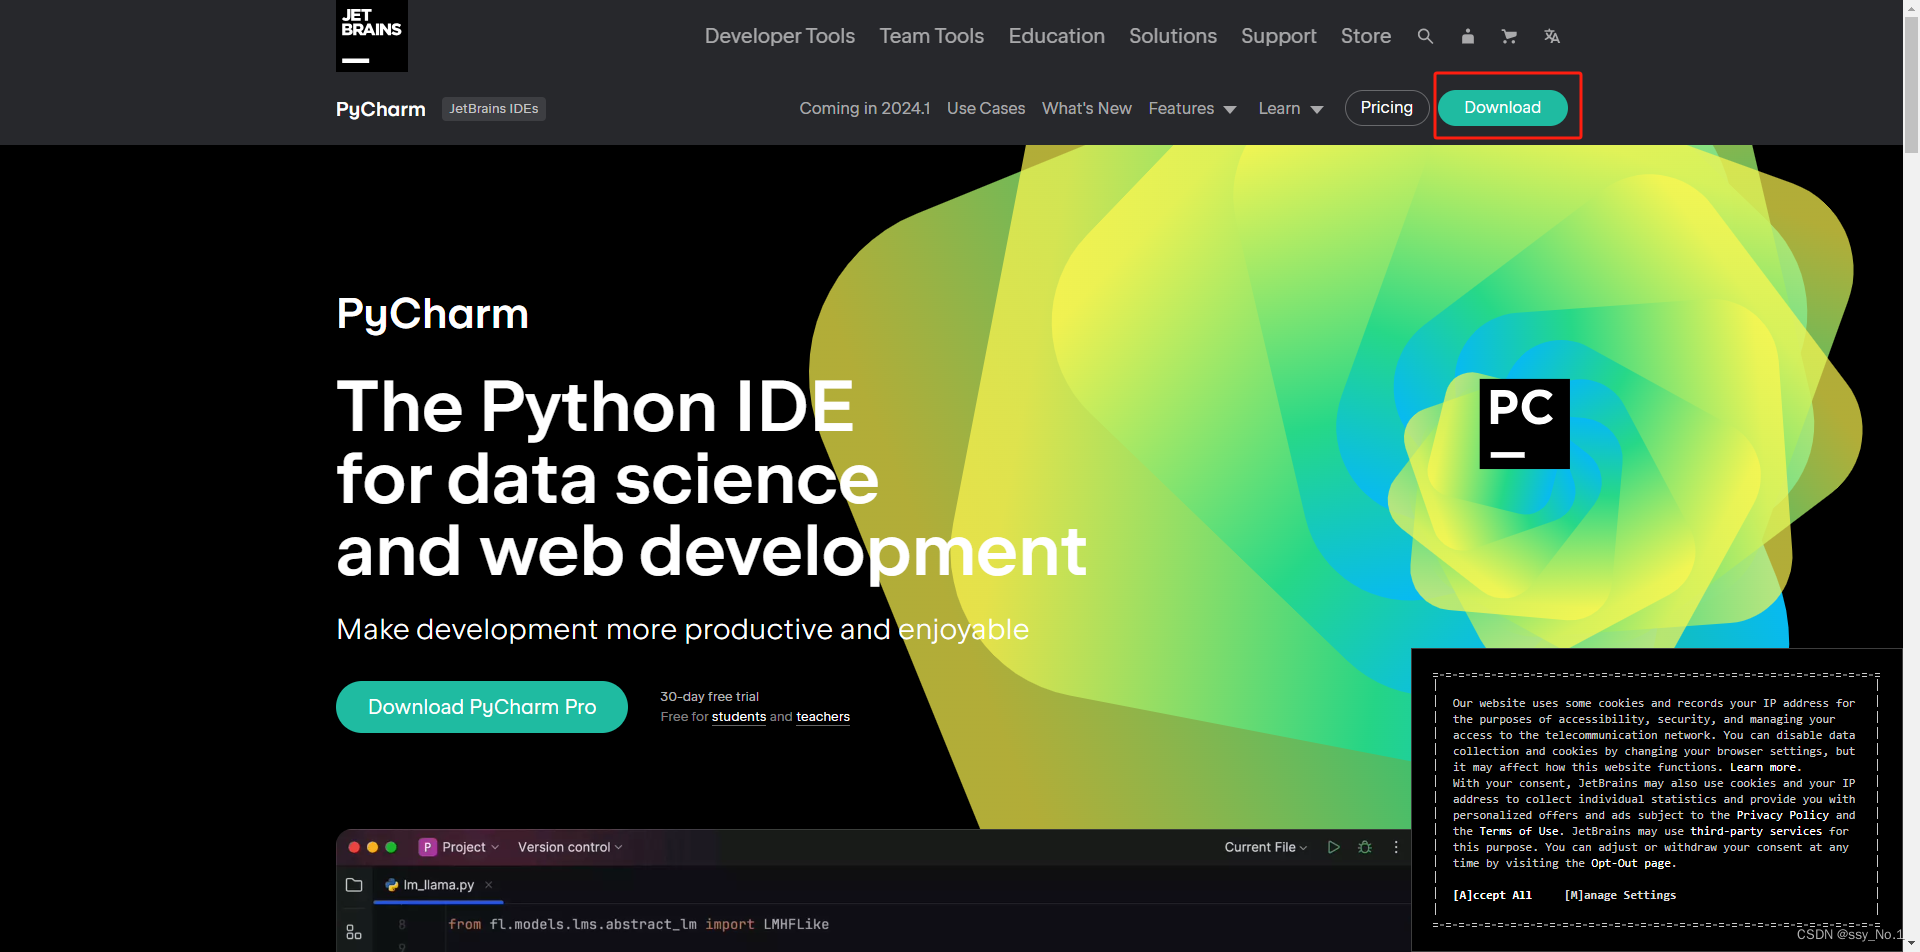The image size is (1920, 952).
Task: Open Support menu
Action: coord(1279,36)
